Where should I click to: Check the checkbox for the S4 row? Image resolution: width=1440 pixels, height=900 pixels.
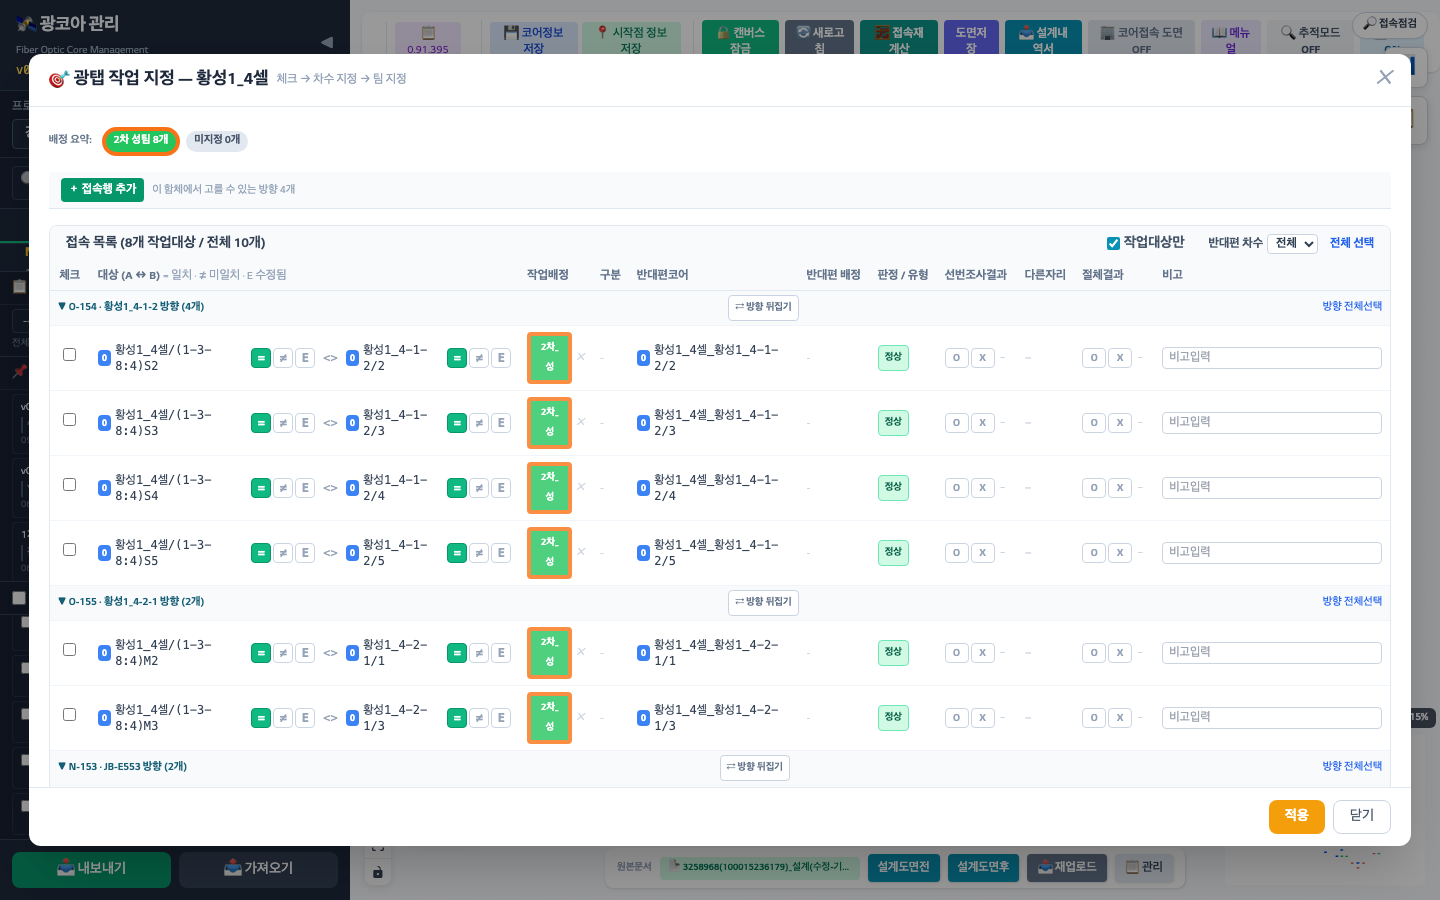click(x=69, y=484)
